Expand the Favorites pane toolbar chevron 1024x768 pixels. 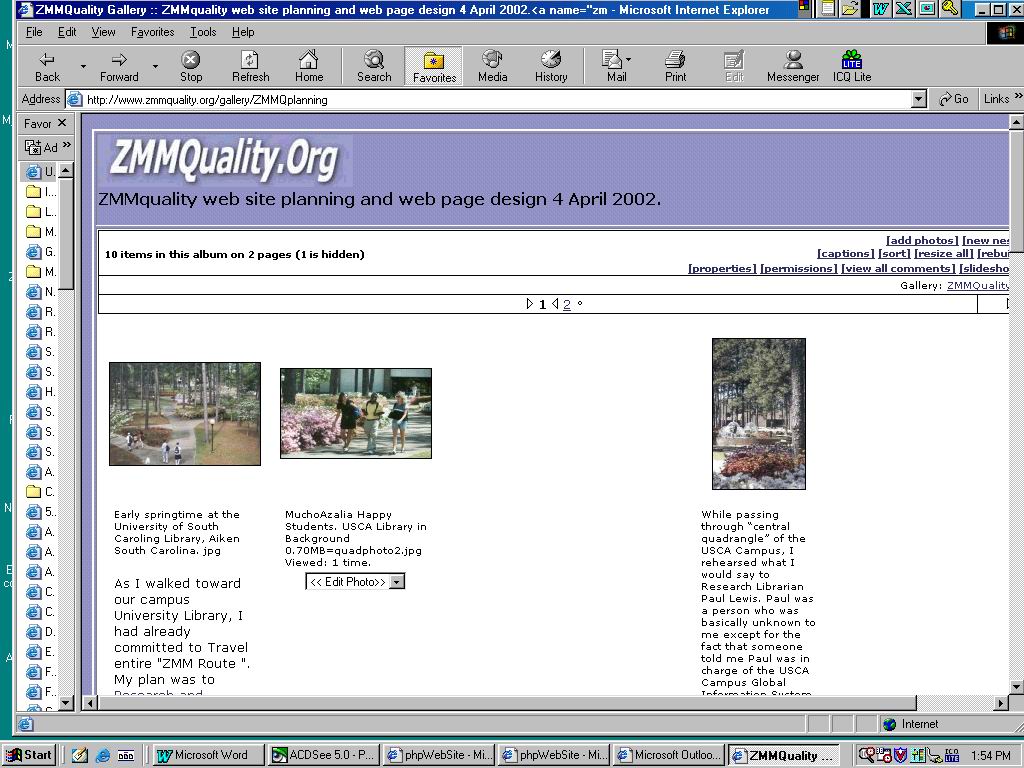(66, 146)
